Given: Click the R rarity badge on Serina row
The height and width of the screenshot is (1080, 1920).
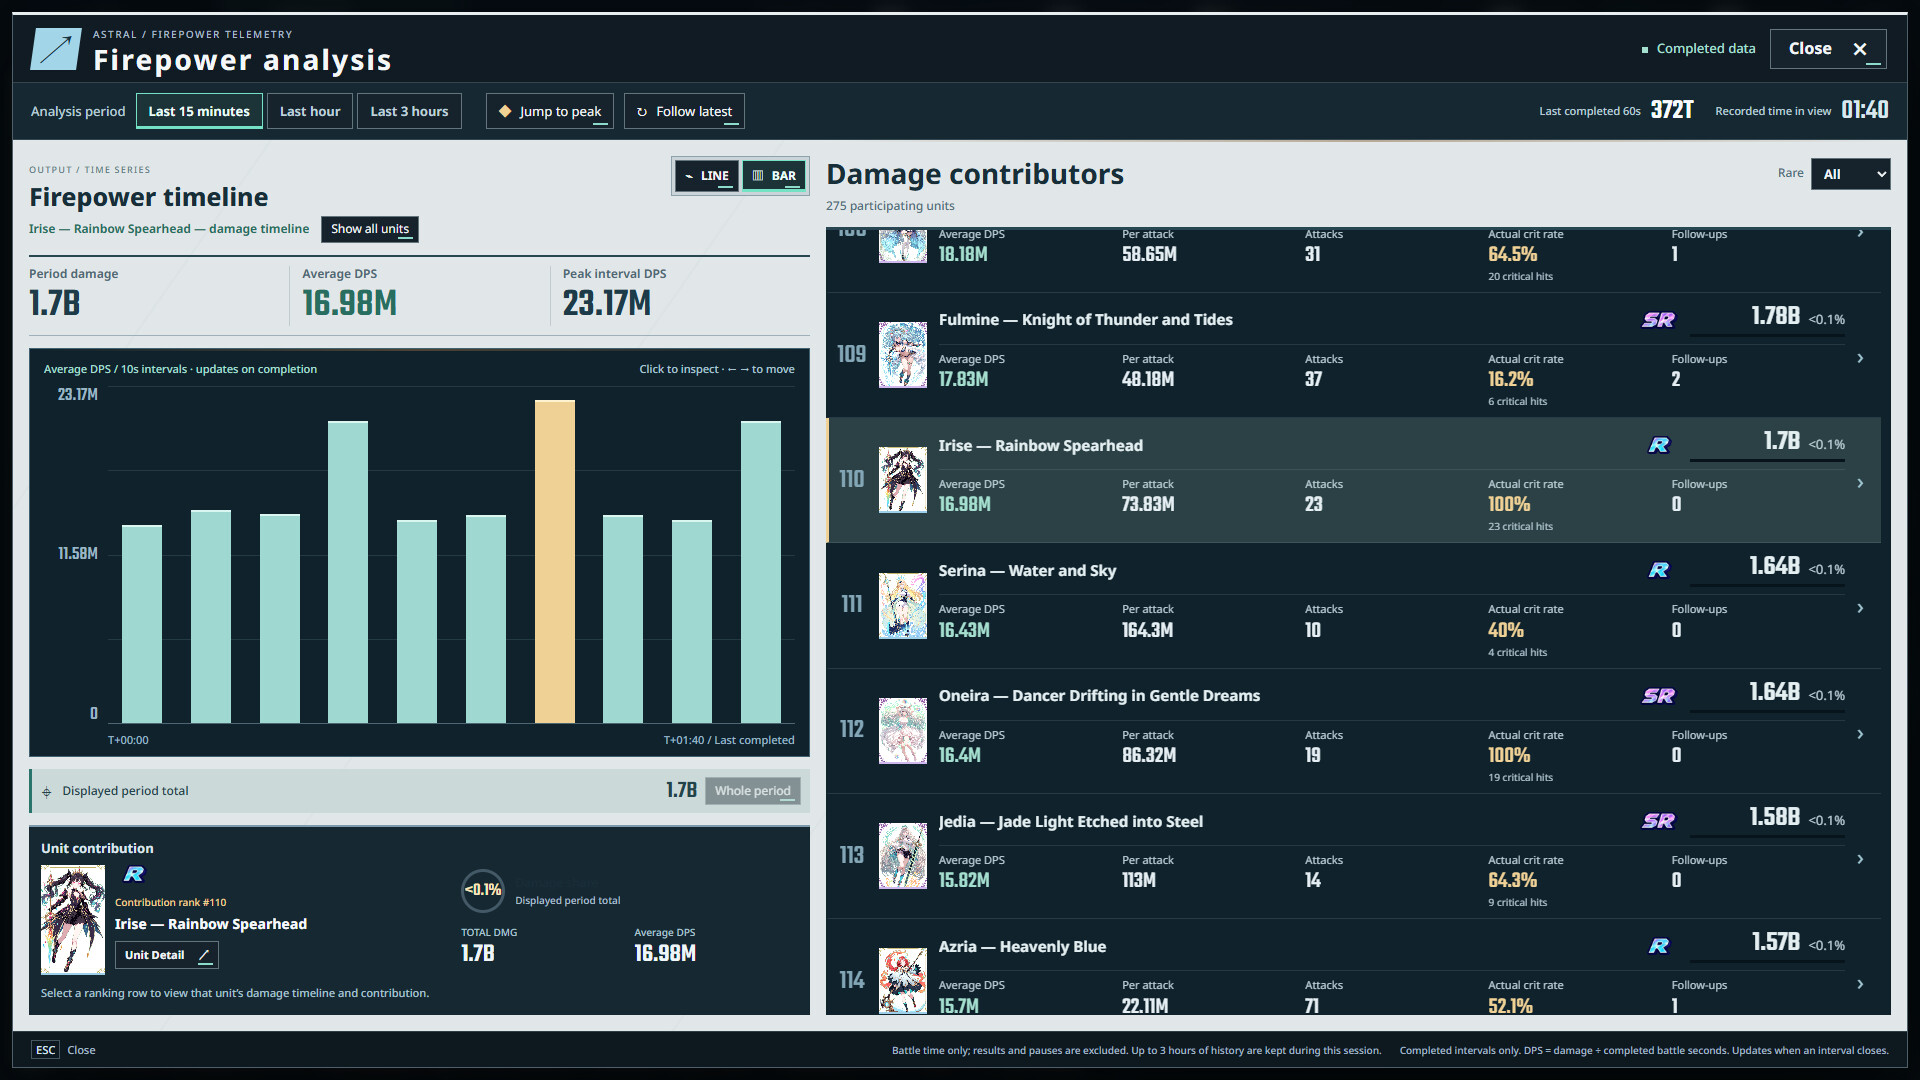Looking at the screenshot, I should pyautogui.click(x=1659, y=570).
